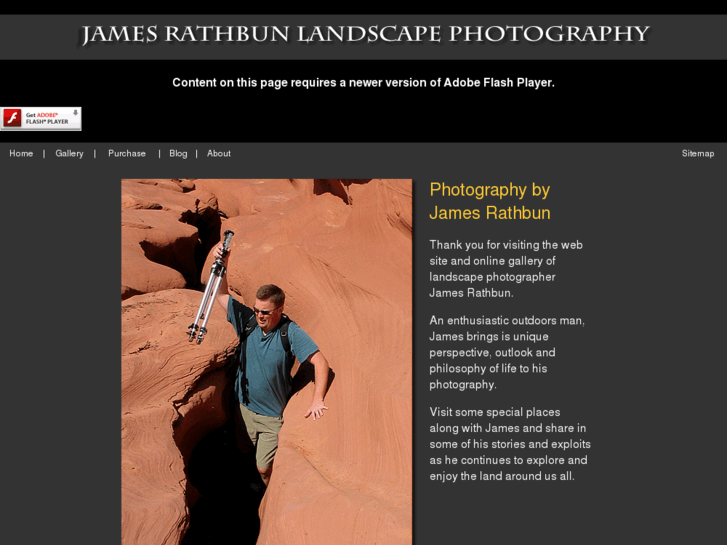This screenshot has height=545, width=727.
Task: Visit the Blog link in navigation bar
Action: (179, 154)
